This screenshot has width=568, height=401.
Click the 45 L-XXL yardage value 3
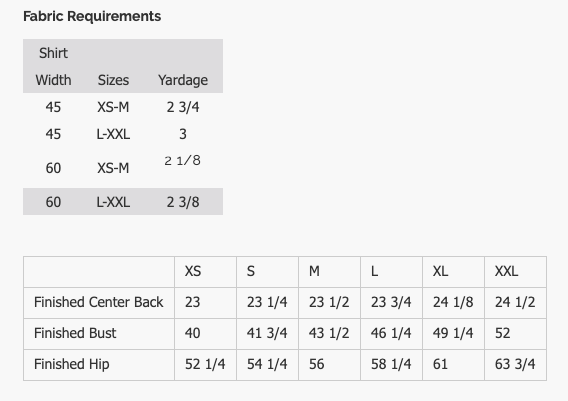click(x=183, y=134)
